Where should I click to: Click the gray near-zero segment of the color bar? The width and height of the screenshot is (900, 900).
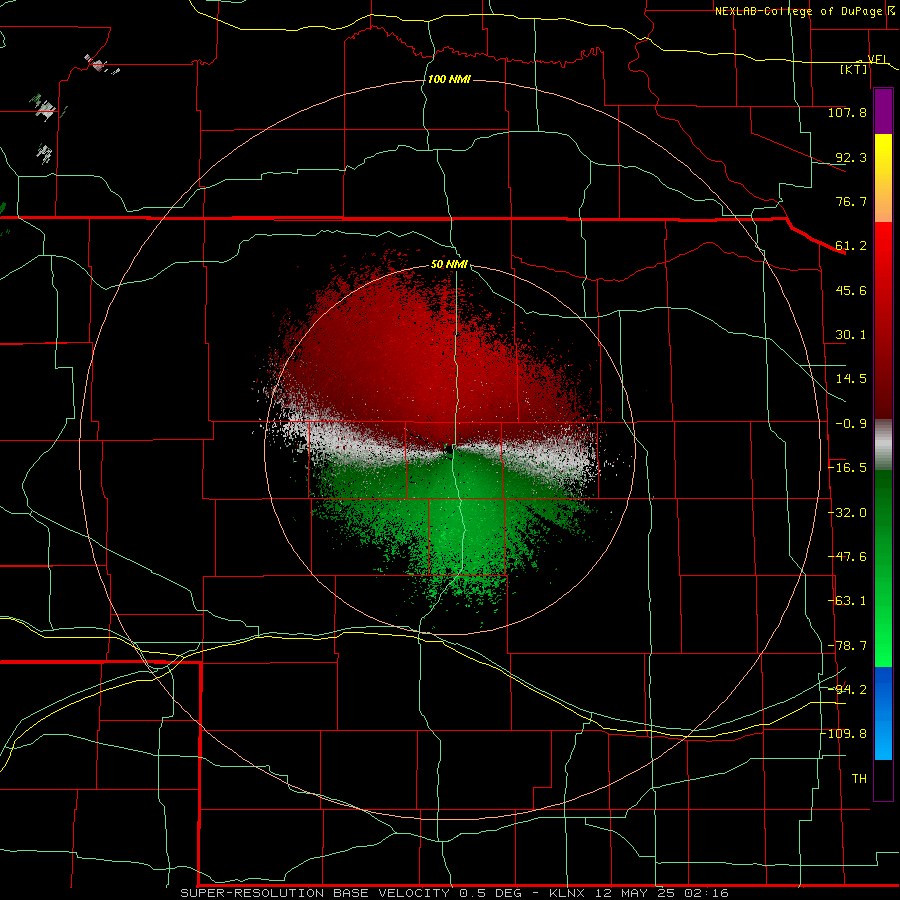(883, 445)
